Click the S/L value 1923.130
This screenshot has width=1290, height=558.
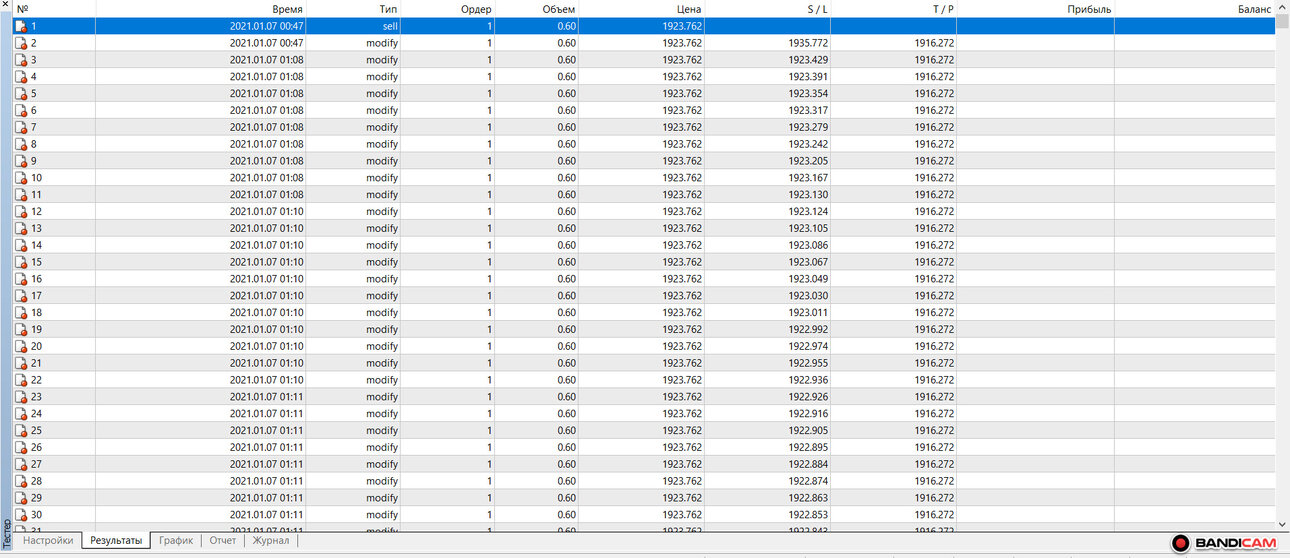tap(808, 195)
